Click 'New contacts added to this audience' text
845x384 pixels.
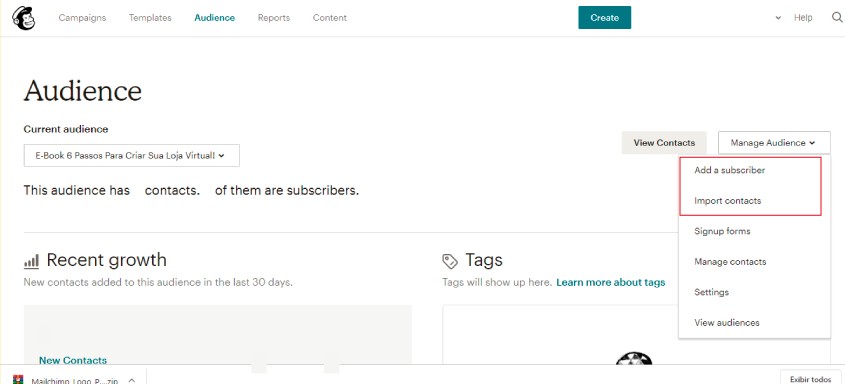coord(158,282)
